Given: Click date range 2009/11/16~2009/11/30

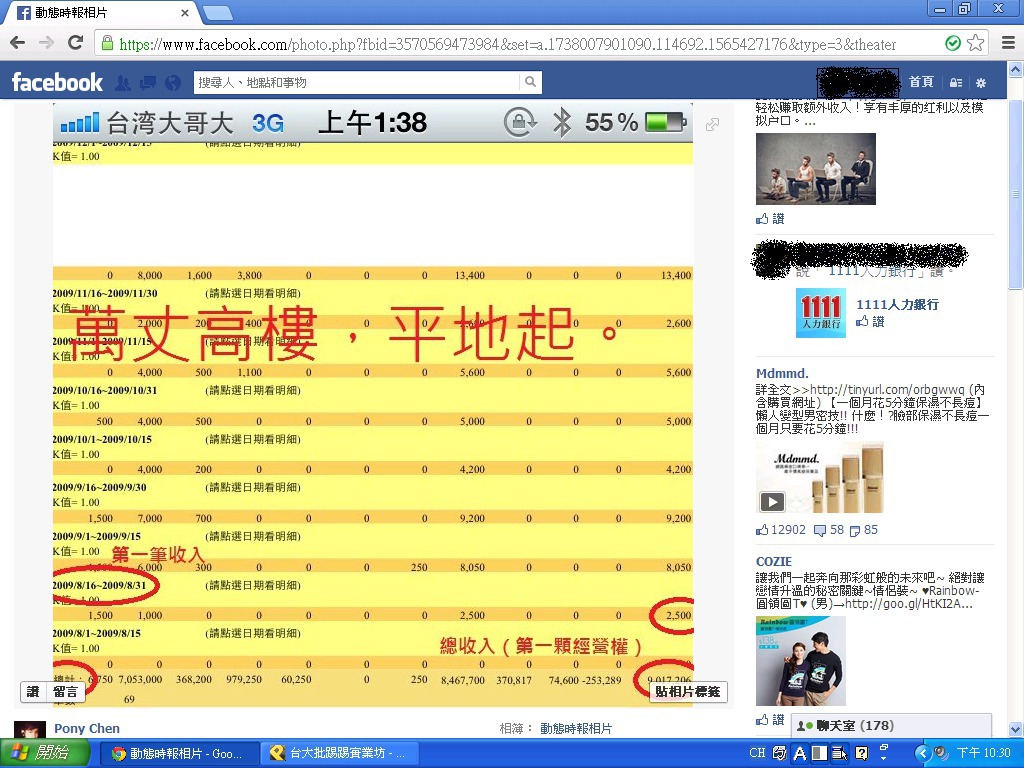Looking at the screenshot, I should coord(104,294).
